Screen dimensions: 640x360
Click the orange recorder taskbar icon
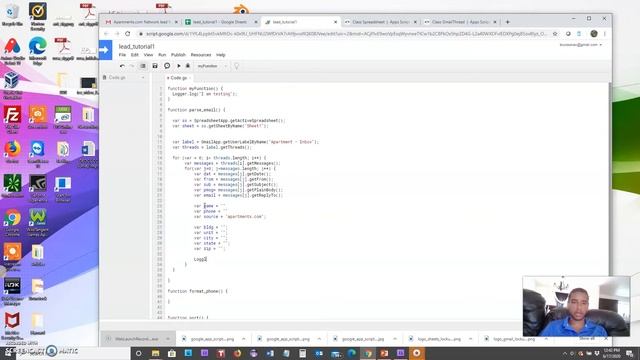point(417,353)
